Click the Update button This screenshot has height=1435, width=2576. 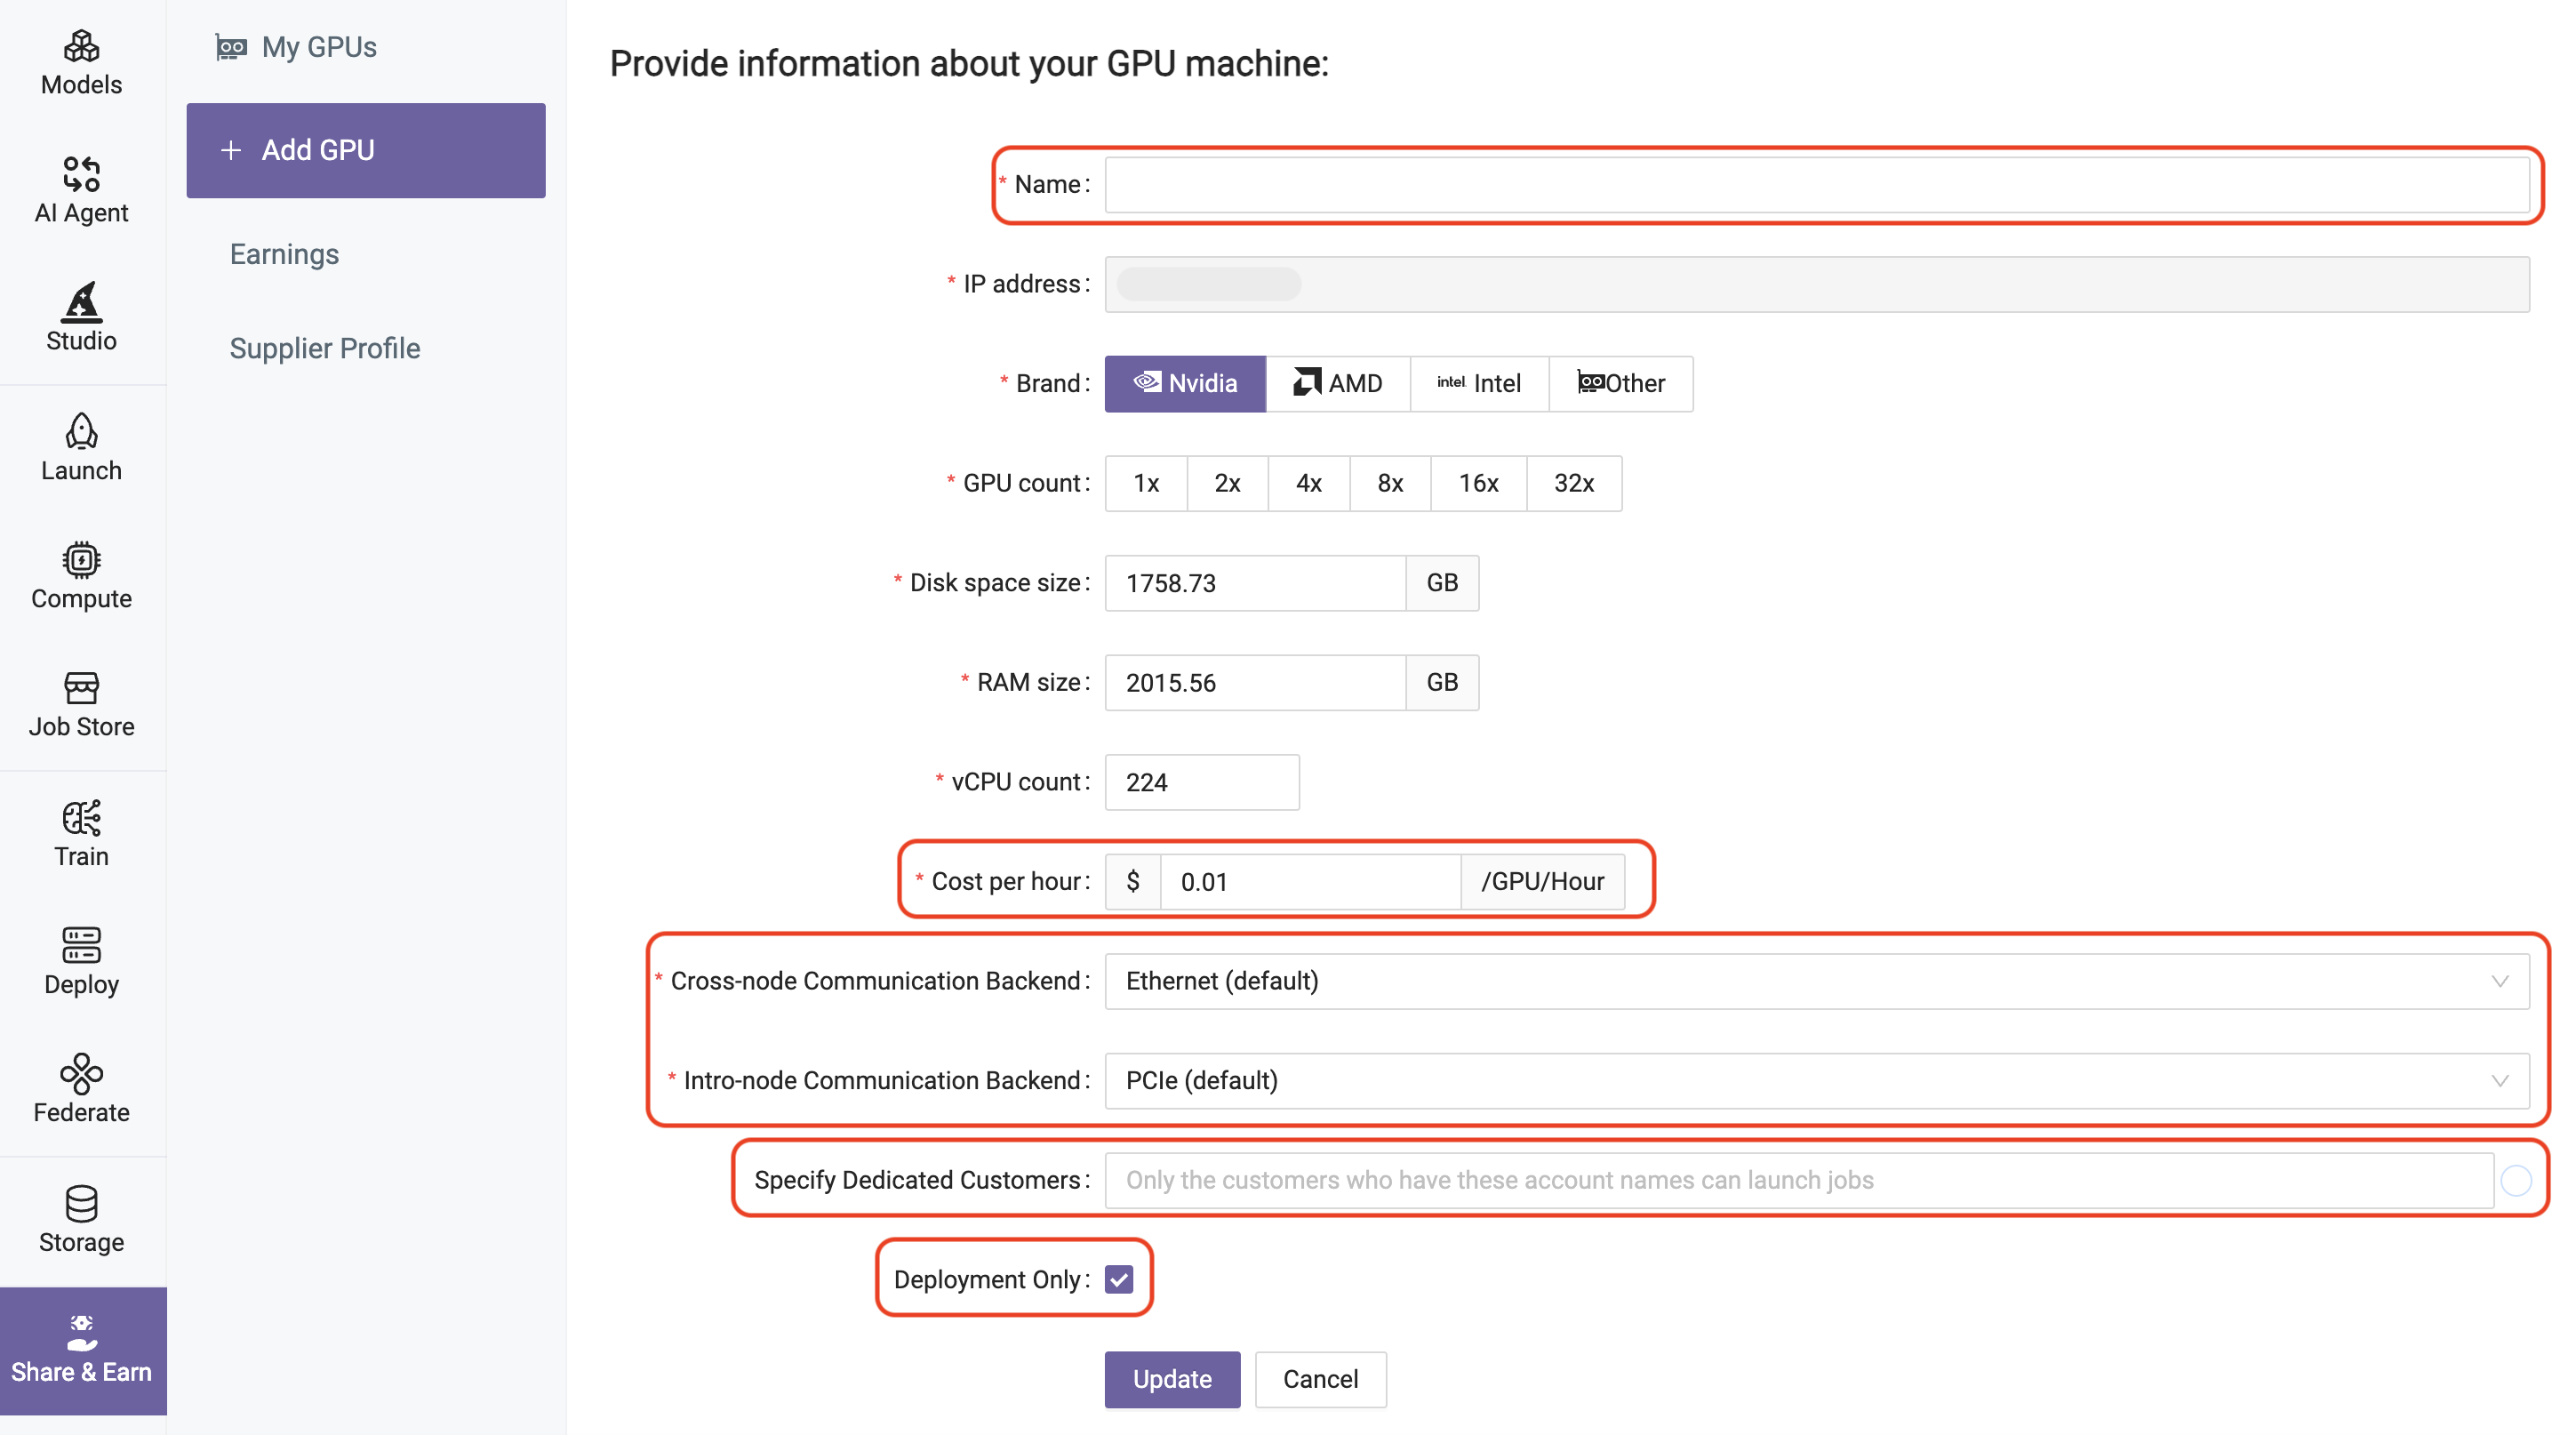[x=1172, y=1379]
